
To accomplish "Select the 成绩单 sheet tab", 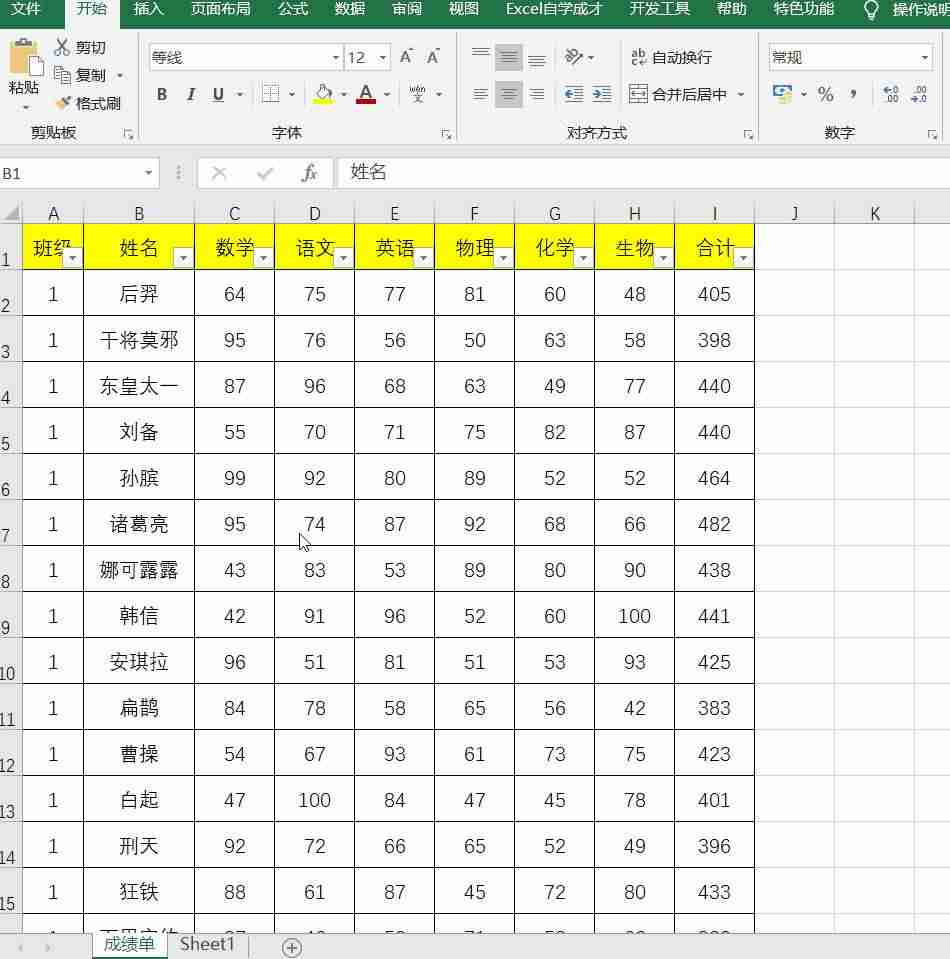I will (x=129, y=944).
